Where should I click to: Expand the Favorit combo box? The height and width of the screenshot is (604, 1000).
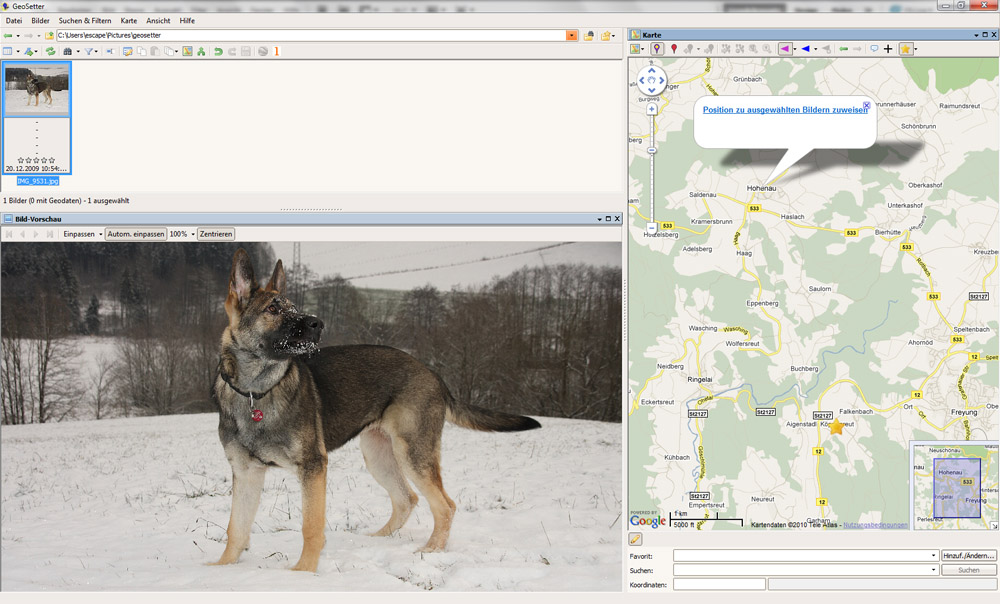[x=933, y=556]
